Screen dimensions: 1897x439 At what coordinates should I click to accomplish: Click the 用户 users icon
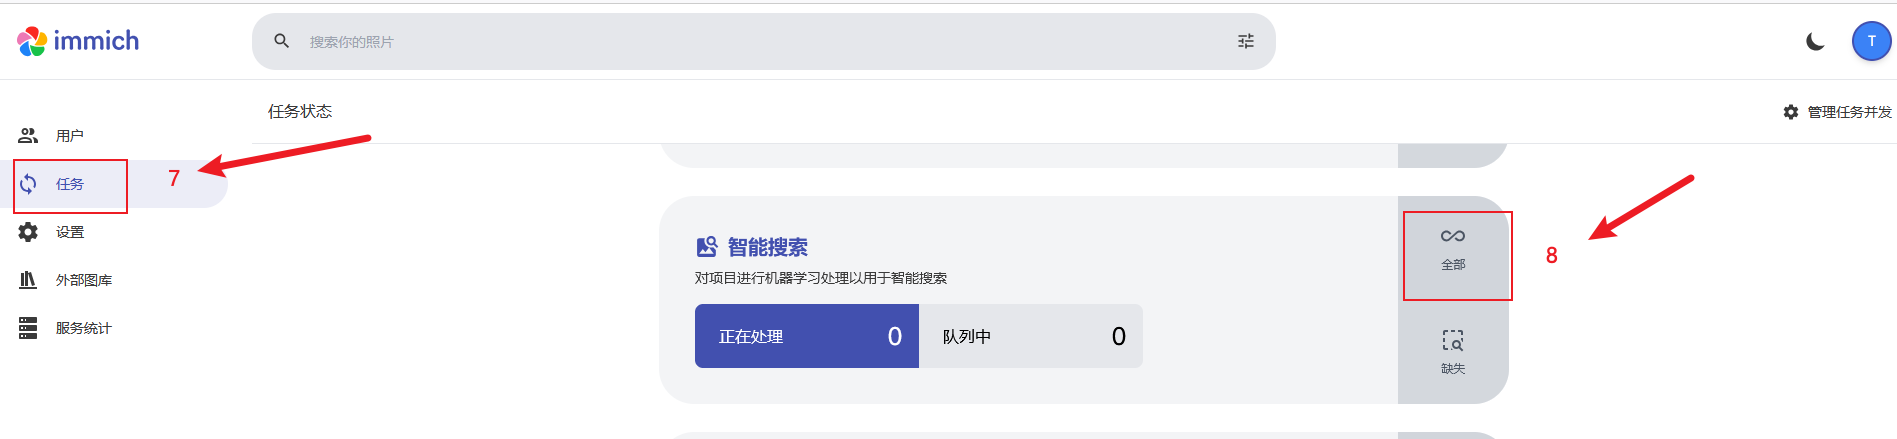[x=28, y=135]
